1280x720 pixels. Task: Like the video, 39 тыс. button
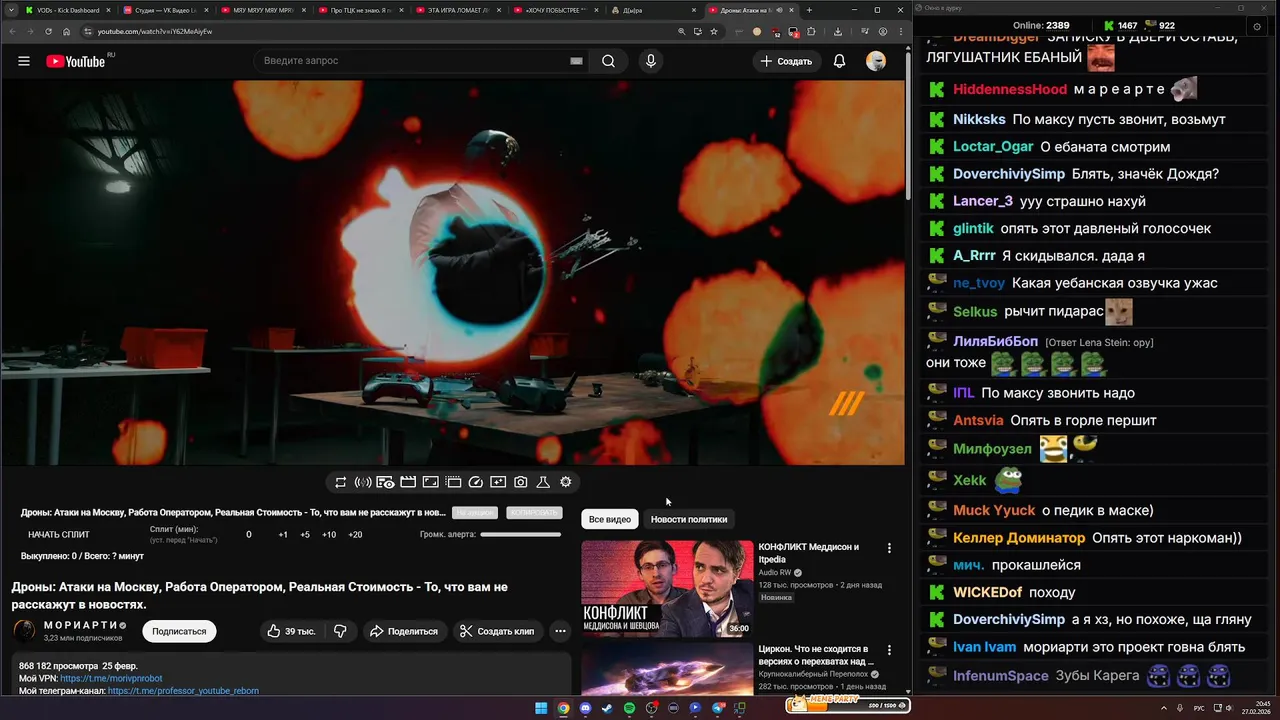[291, 631]
